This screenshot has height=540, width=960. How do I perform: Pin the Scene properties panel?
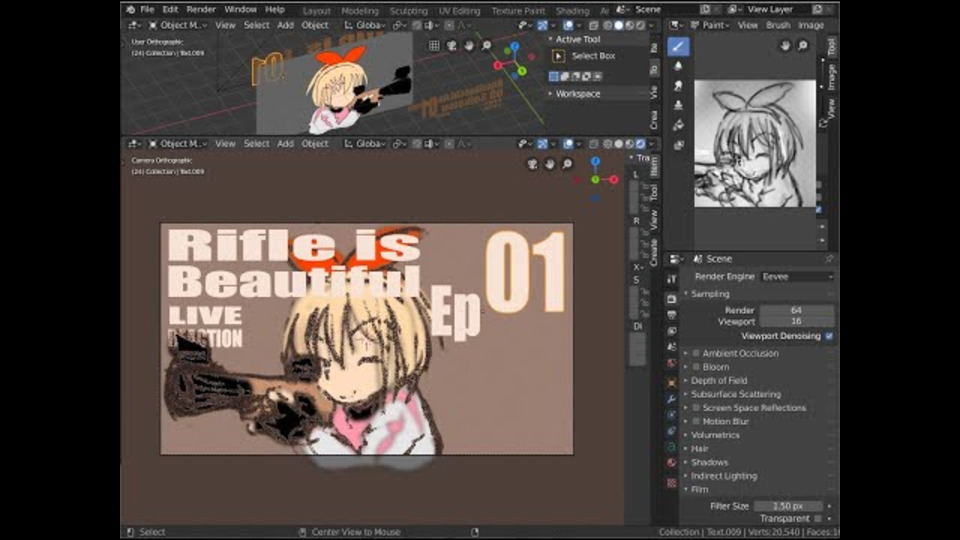[x=829, y=259]
